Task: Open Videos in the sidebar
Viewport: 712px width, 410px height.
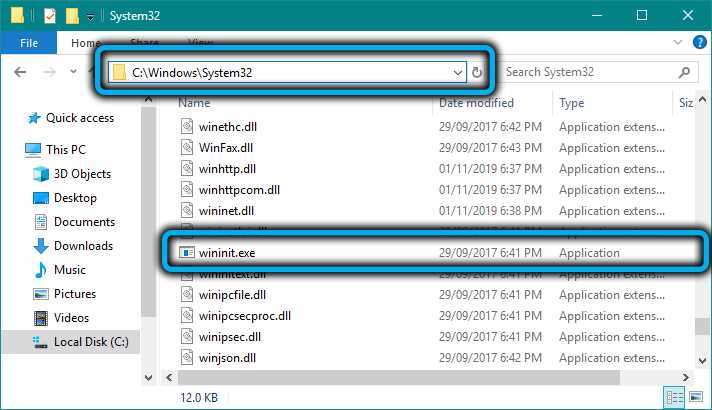Action: click(x=71, y=318)
